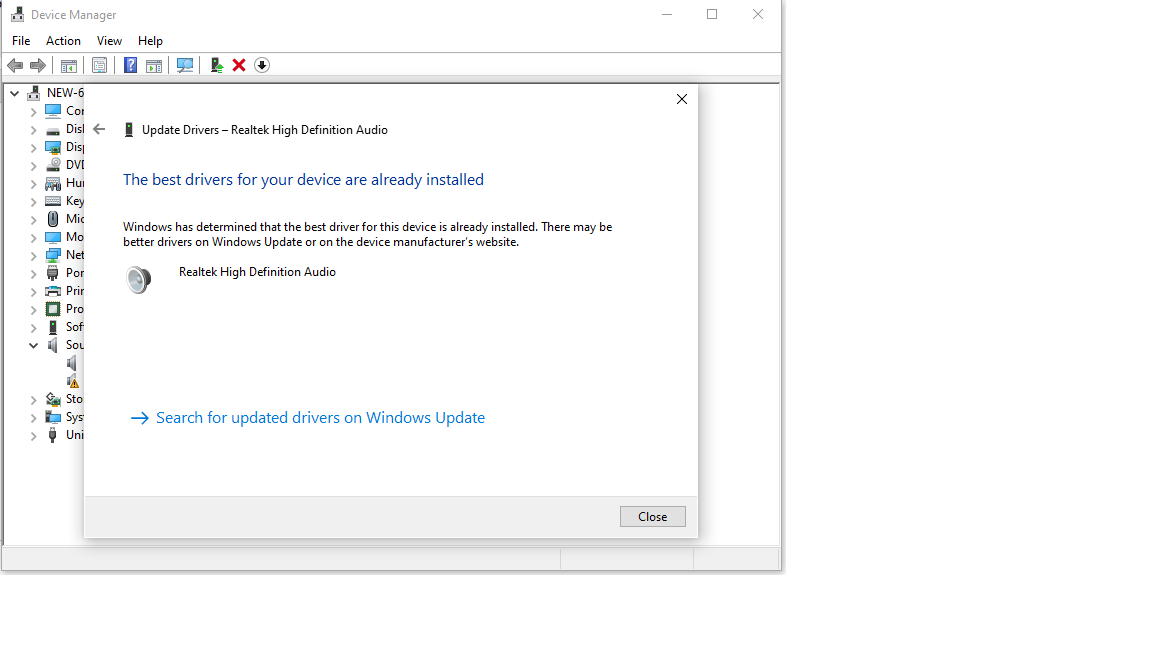Collapse the NEW-6 computer root node
Image resolution: width=1152 pixels, height=648 pixels.
(x=15, y=93)
